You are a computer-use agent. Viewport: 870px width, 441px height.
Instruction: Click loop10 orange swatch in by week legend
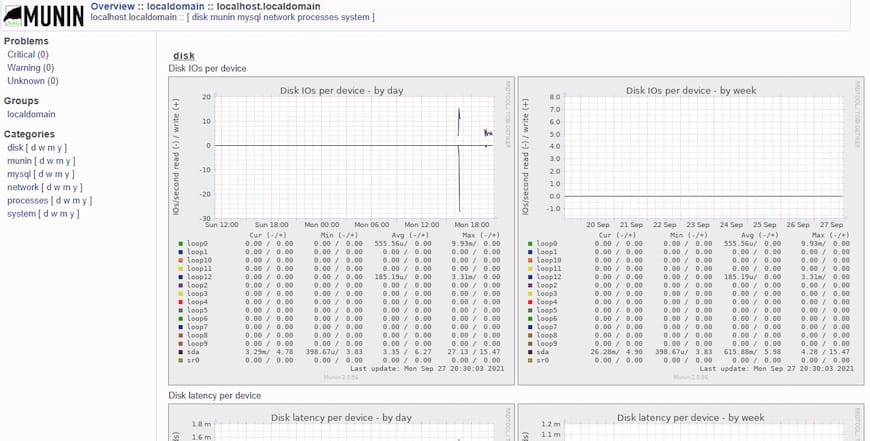[530, 260]
